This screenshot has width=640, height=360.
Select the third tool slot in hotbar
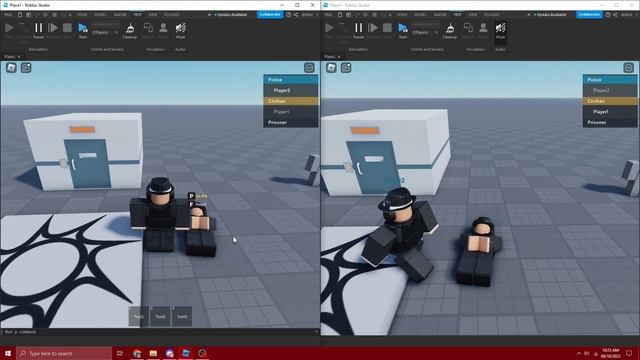(x=182, y=316)
